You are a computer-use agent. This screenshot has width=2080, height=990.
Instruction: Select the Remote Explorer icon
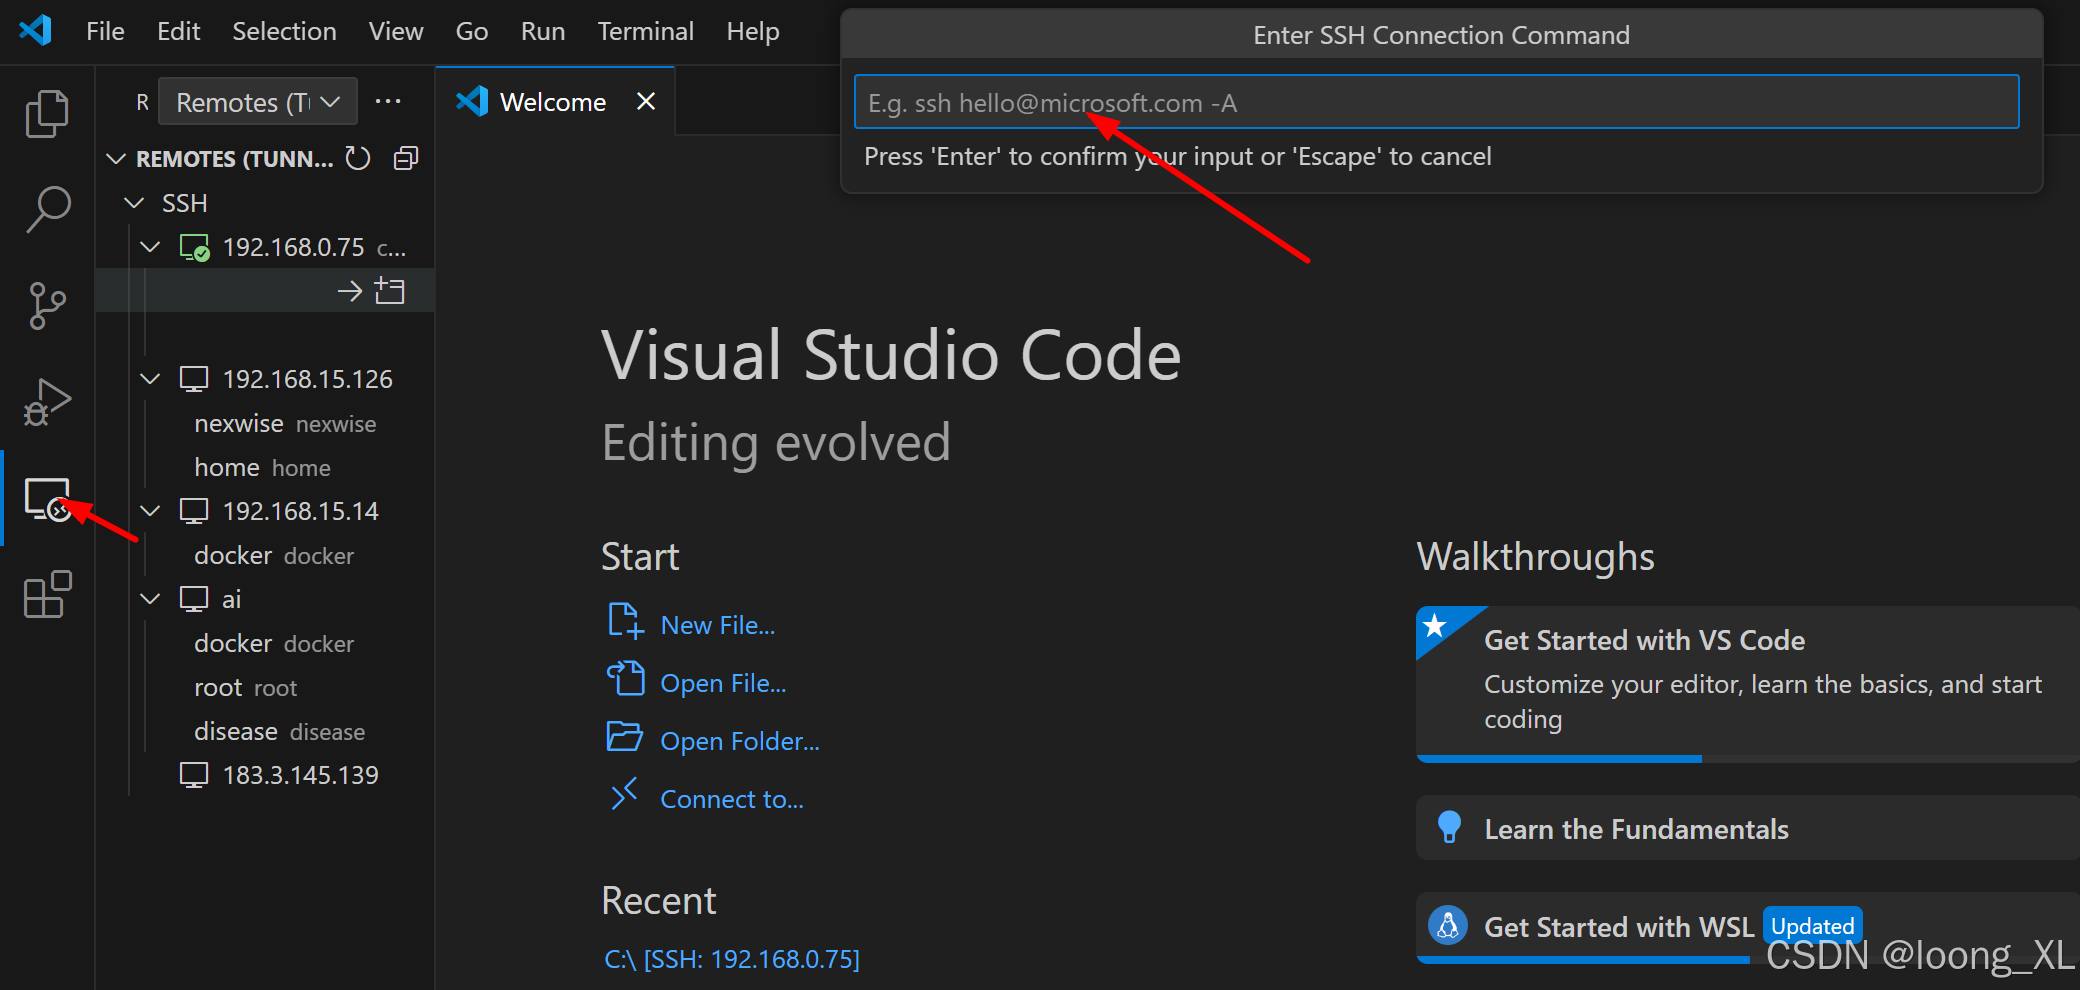pyautogui.click(x=47, y=500)
